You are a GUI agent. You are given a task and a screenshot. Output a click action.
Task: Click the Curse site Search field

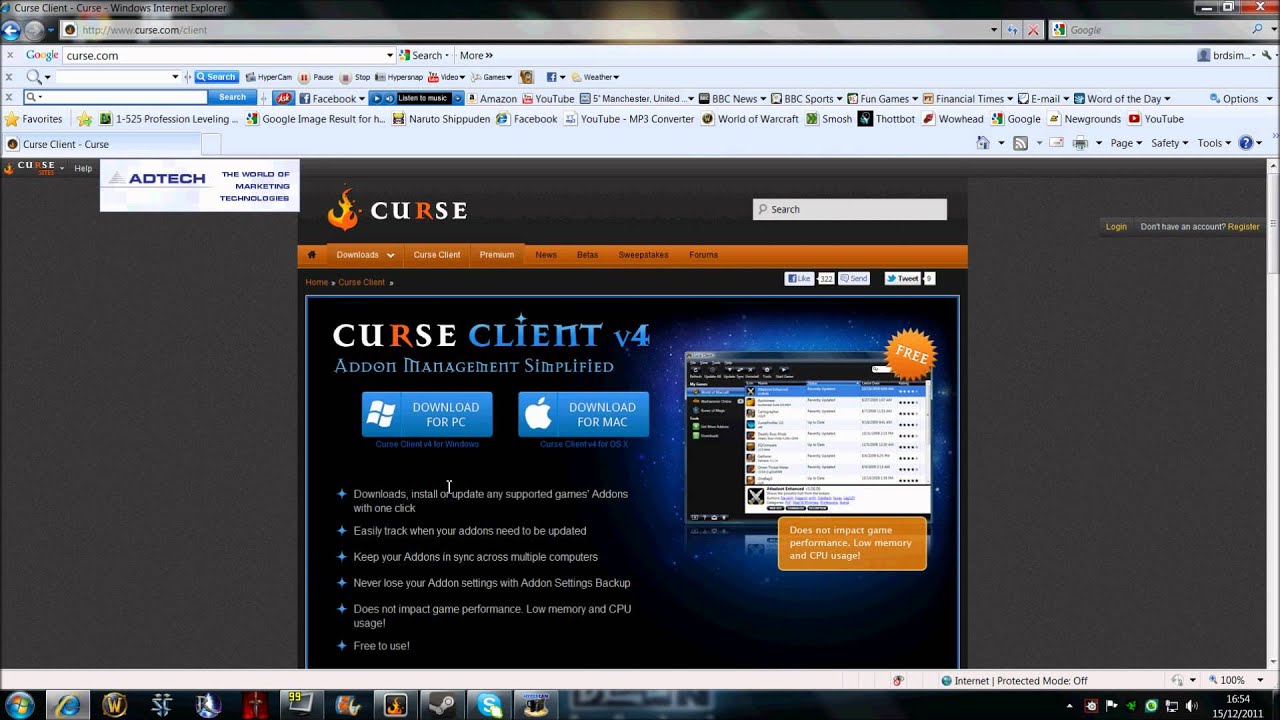pos(850,209)
